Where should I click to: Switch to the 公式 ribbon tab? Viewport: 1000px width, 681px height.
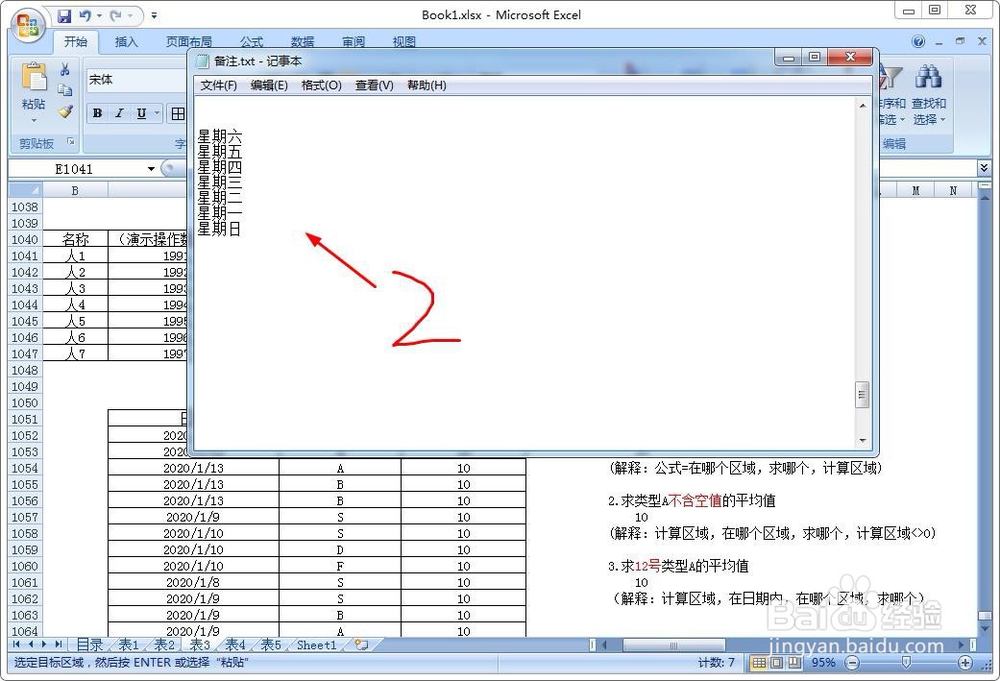[251, 42]
